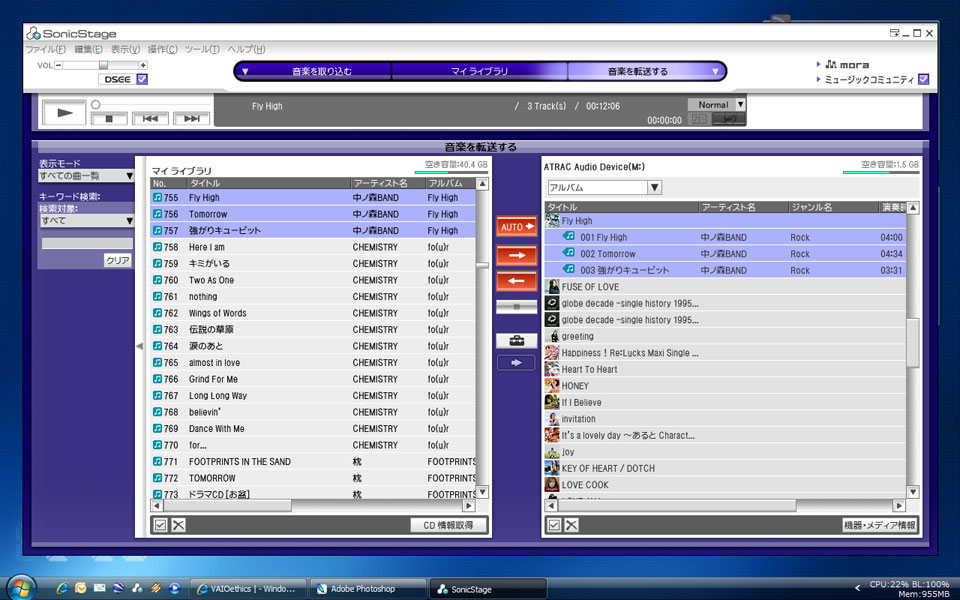
Task: Click the CD 情報取得 button
Action: point(449,525)
